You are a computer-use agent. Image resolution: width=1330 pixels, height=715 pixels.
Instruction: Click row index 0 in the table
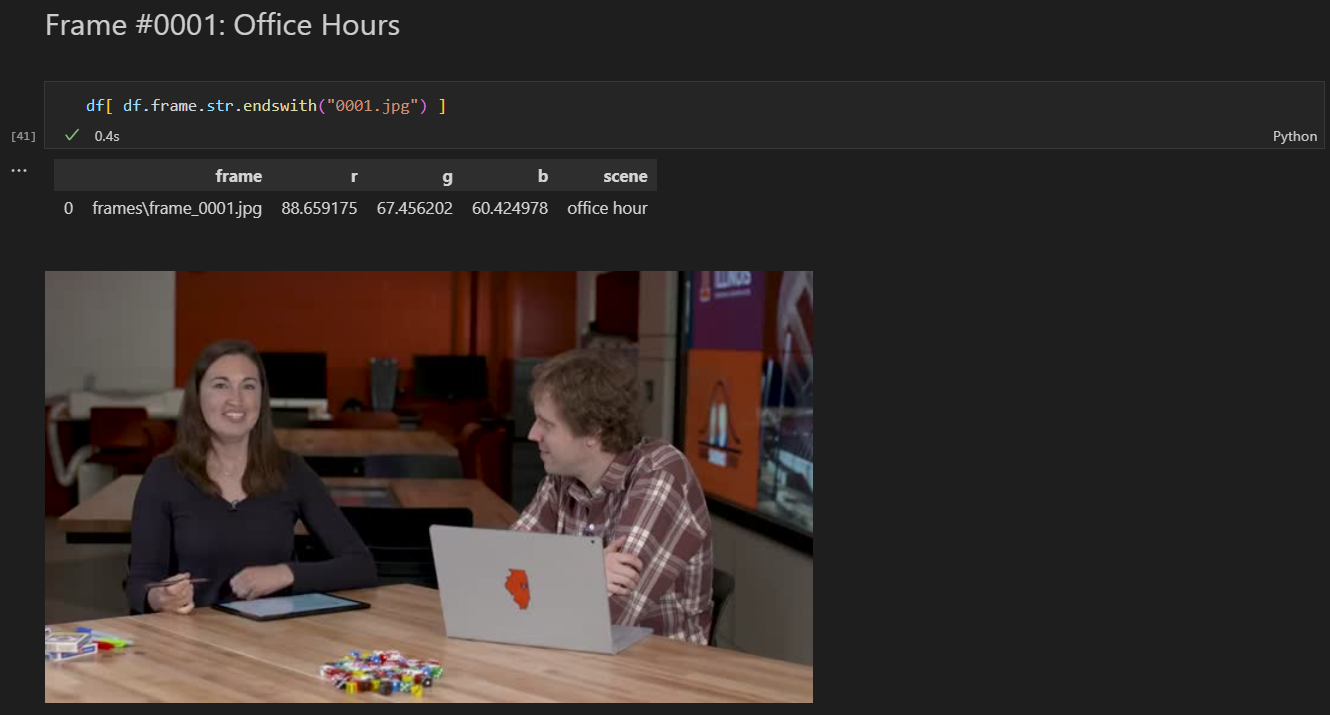[68, 208]
